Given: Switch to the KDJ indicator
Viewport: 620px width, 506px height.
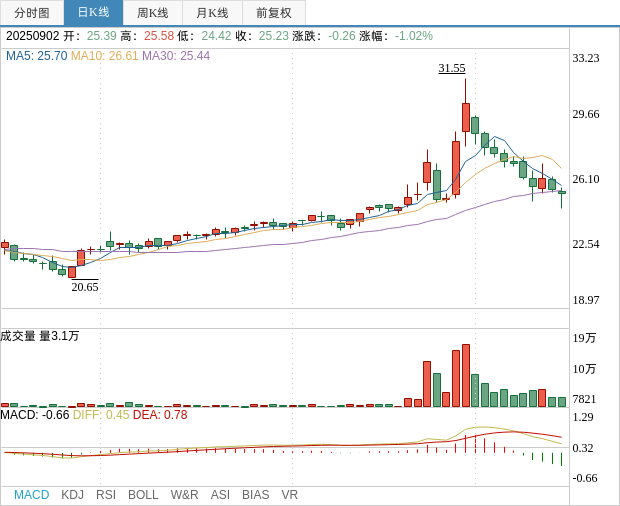Looking at the screenshot, I should (72, 495).
